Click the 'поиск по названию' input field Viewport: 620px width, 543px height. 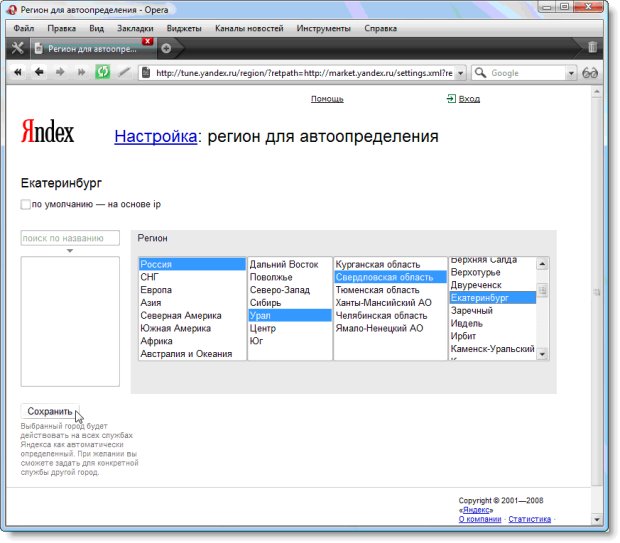click(70, 238)
